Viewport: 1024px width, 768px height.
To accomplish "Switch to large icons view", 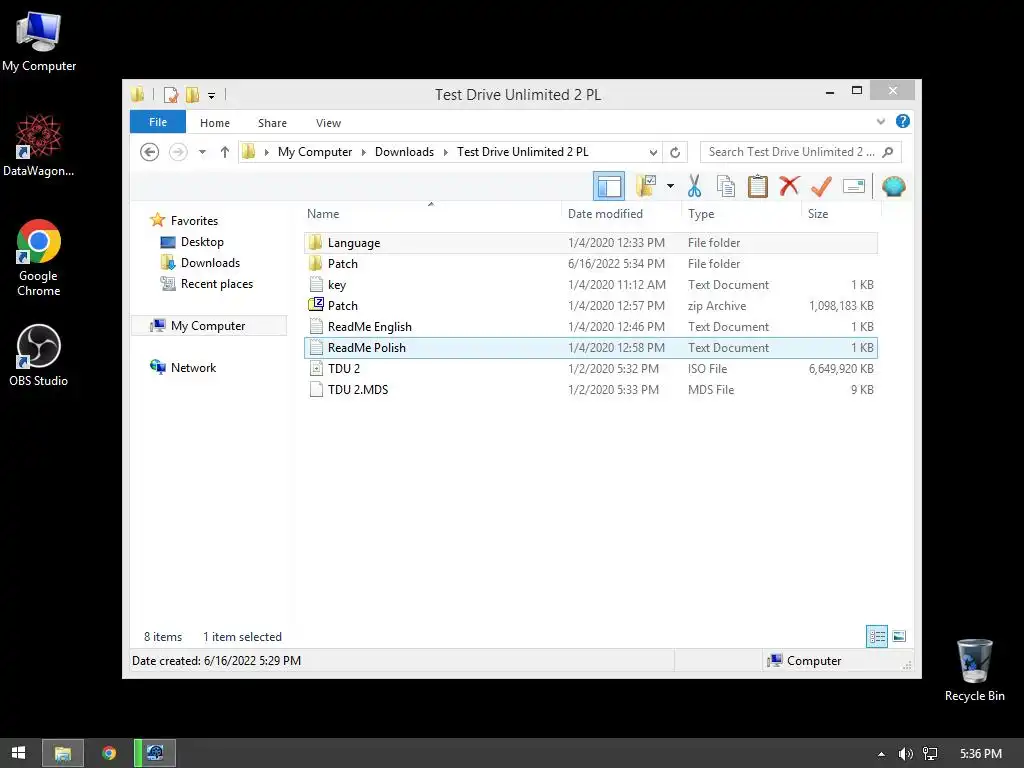I will (x=899, y=636).
